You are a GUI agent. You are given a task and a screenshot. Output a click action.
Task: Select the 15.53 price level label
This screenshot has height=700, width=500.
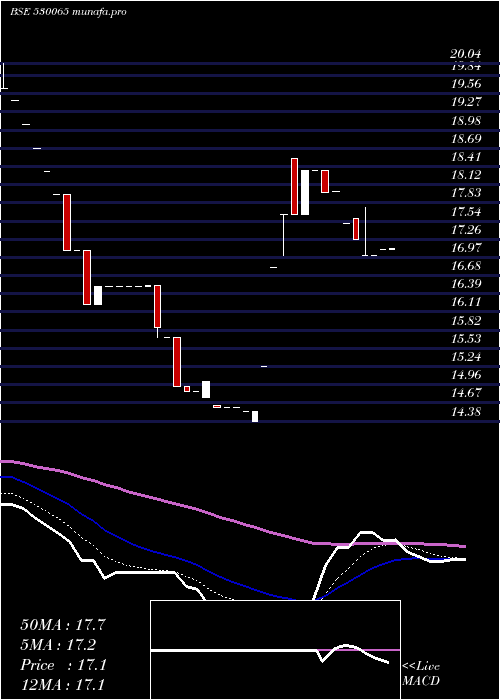point(466,339)
